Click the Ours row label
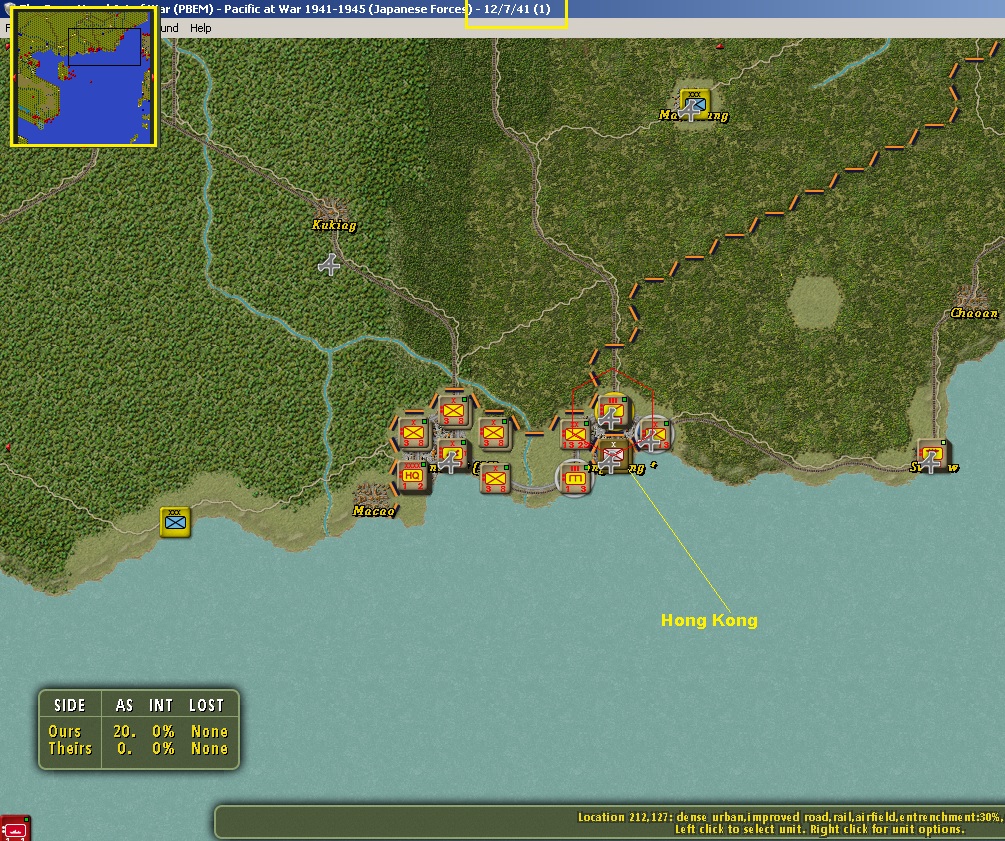1005x841 pixels. coord(65,731)
